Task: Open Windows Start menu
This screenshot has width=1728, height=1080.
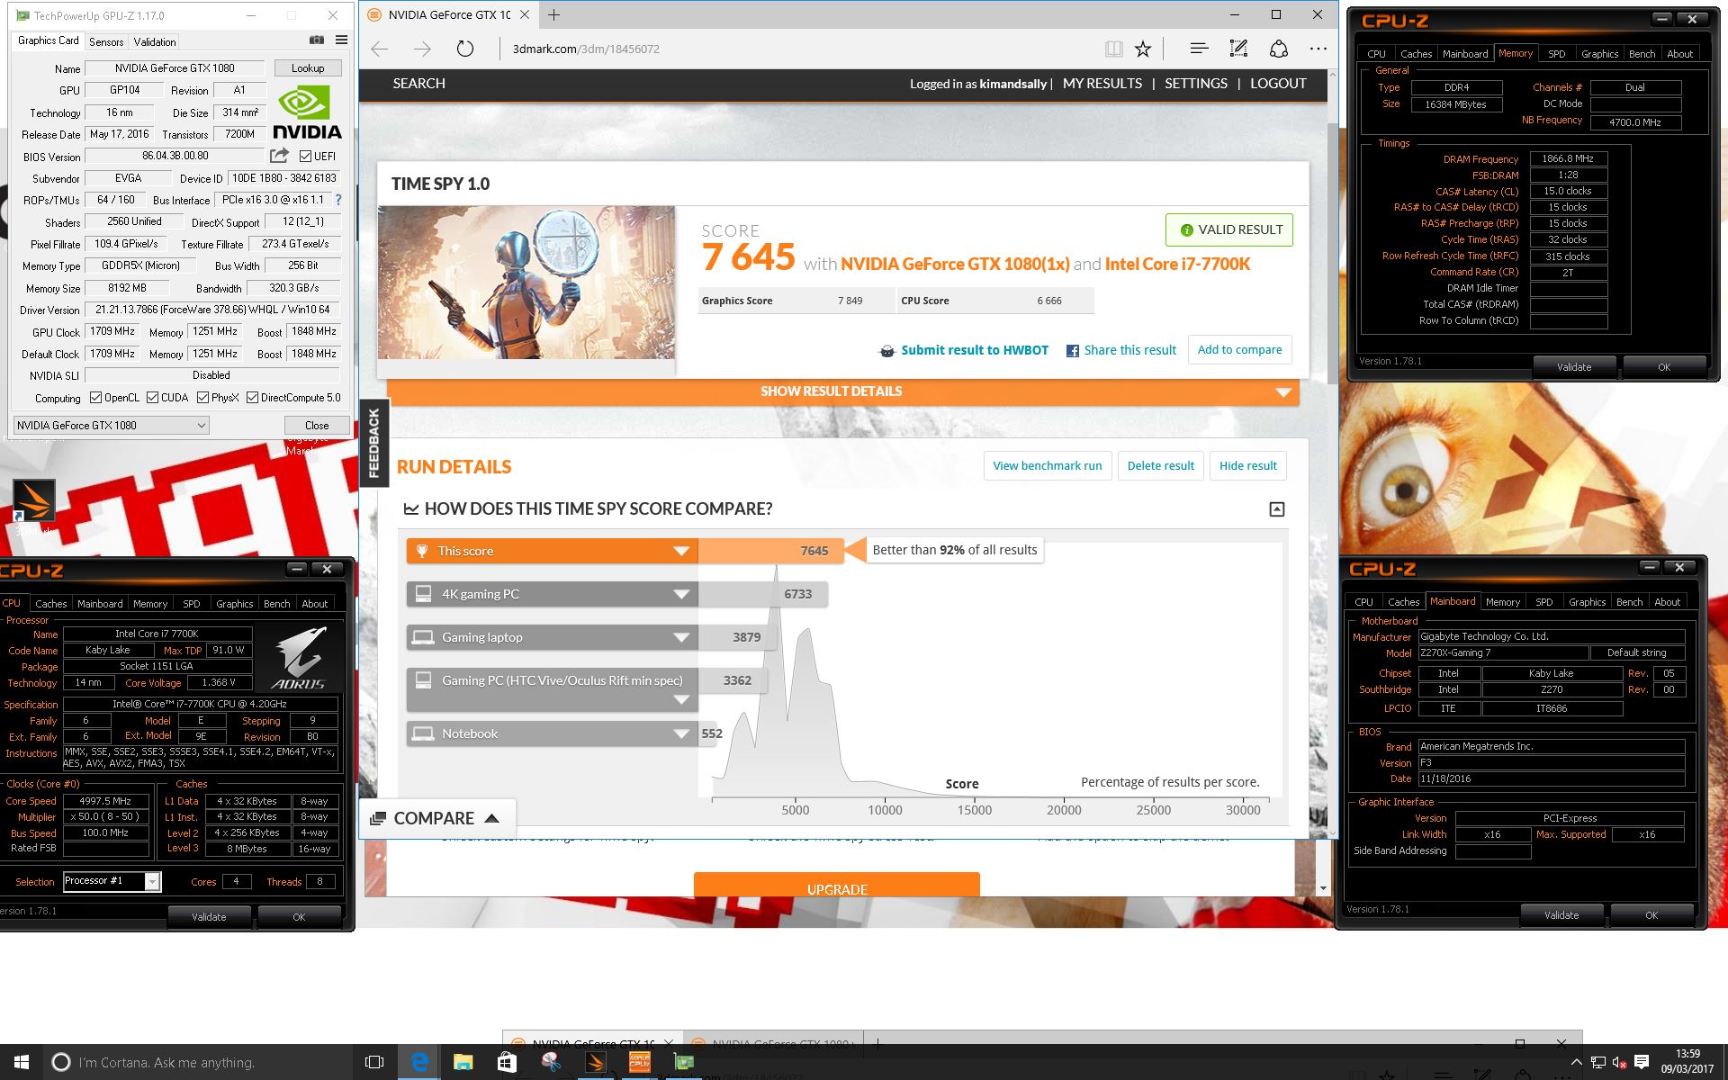Action: tap(21, 1062)
